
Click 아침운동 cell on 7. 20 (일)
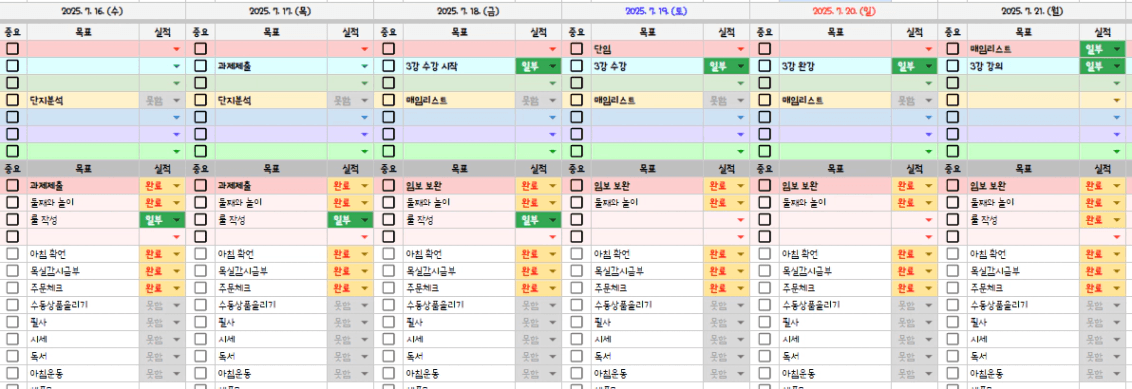[x=835, y=373]
